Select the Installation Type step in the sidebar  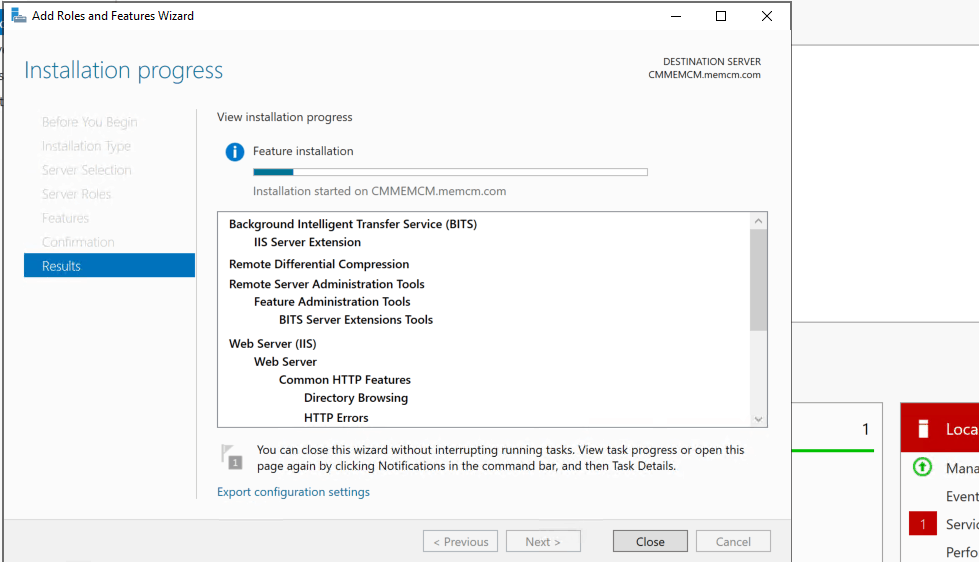[x=86, y=146]
